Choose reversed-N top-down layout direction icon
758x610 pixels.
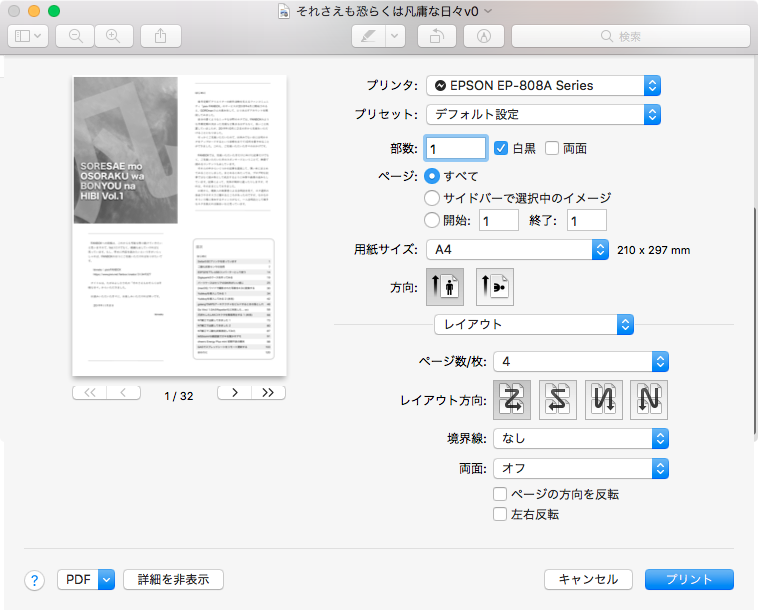point(604,400)
